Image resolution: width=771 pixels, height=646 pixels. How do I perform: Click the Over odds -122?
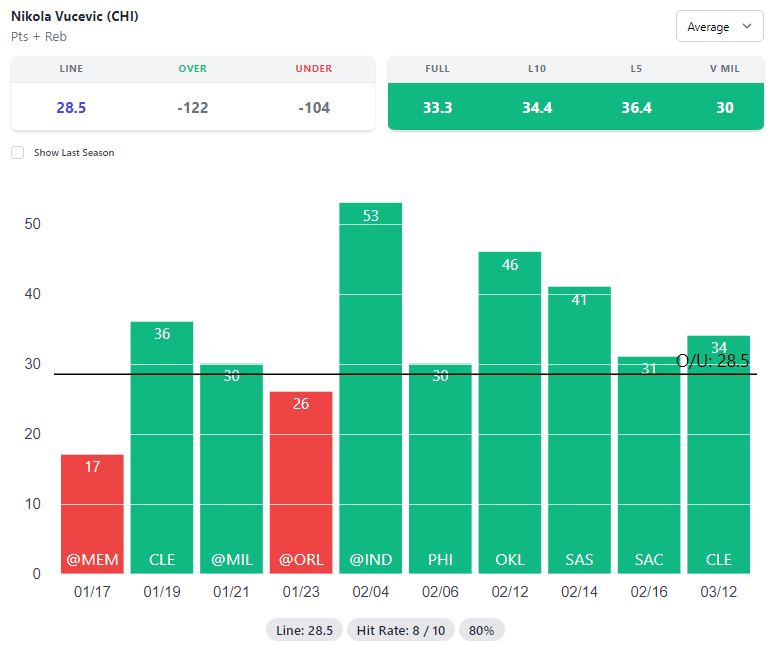(192, 107)
